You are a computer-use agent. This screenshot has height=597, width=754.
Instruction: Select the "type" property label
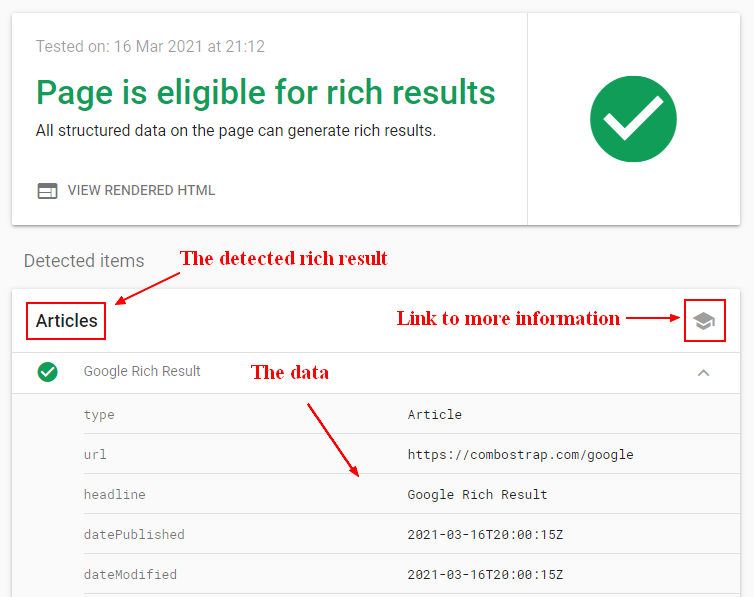99,414
